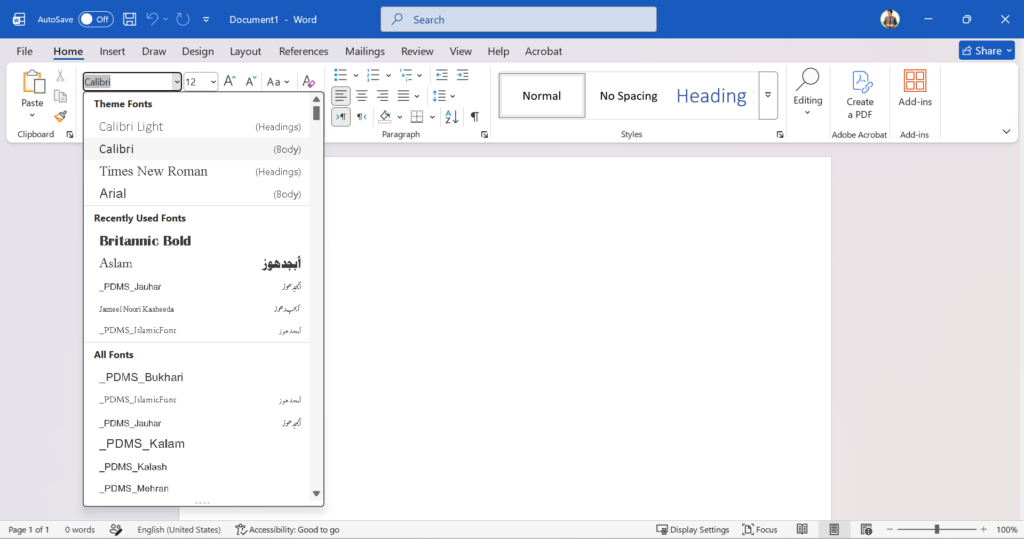
Task: Select Times New Roman from font list
Action: [x=199, y=171]
